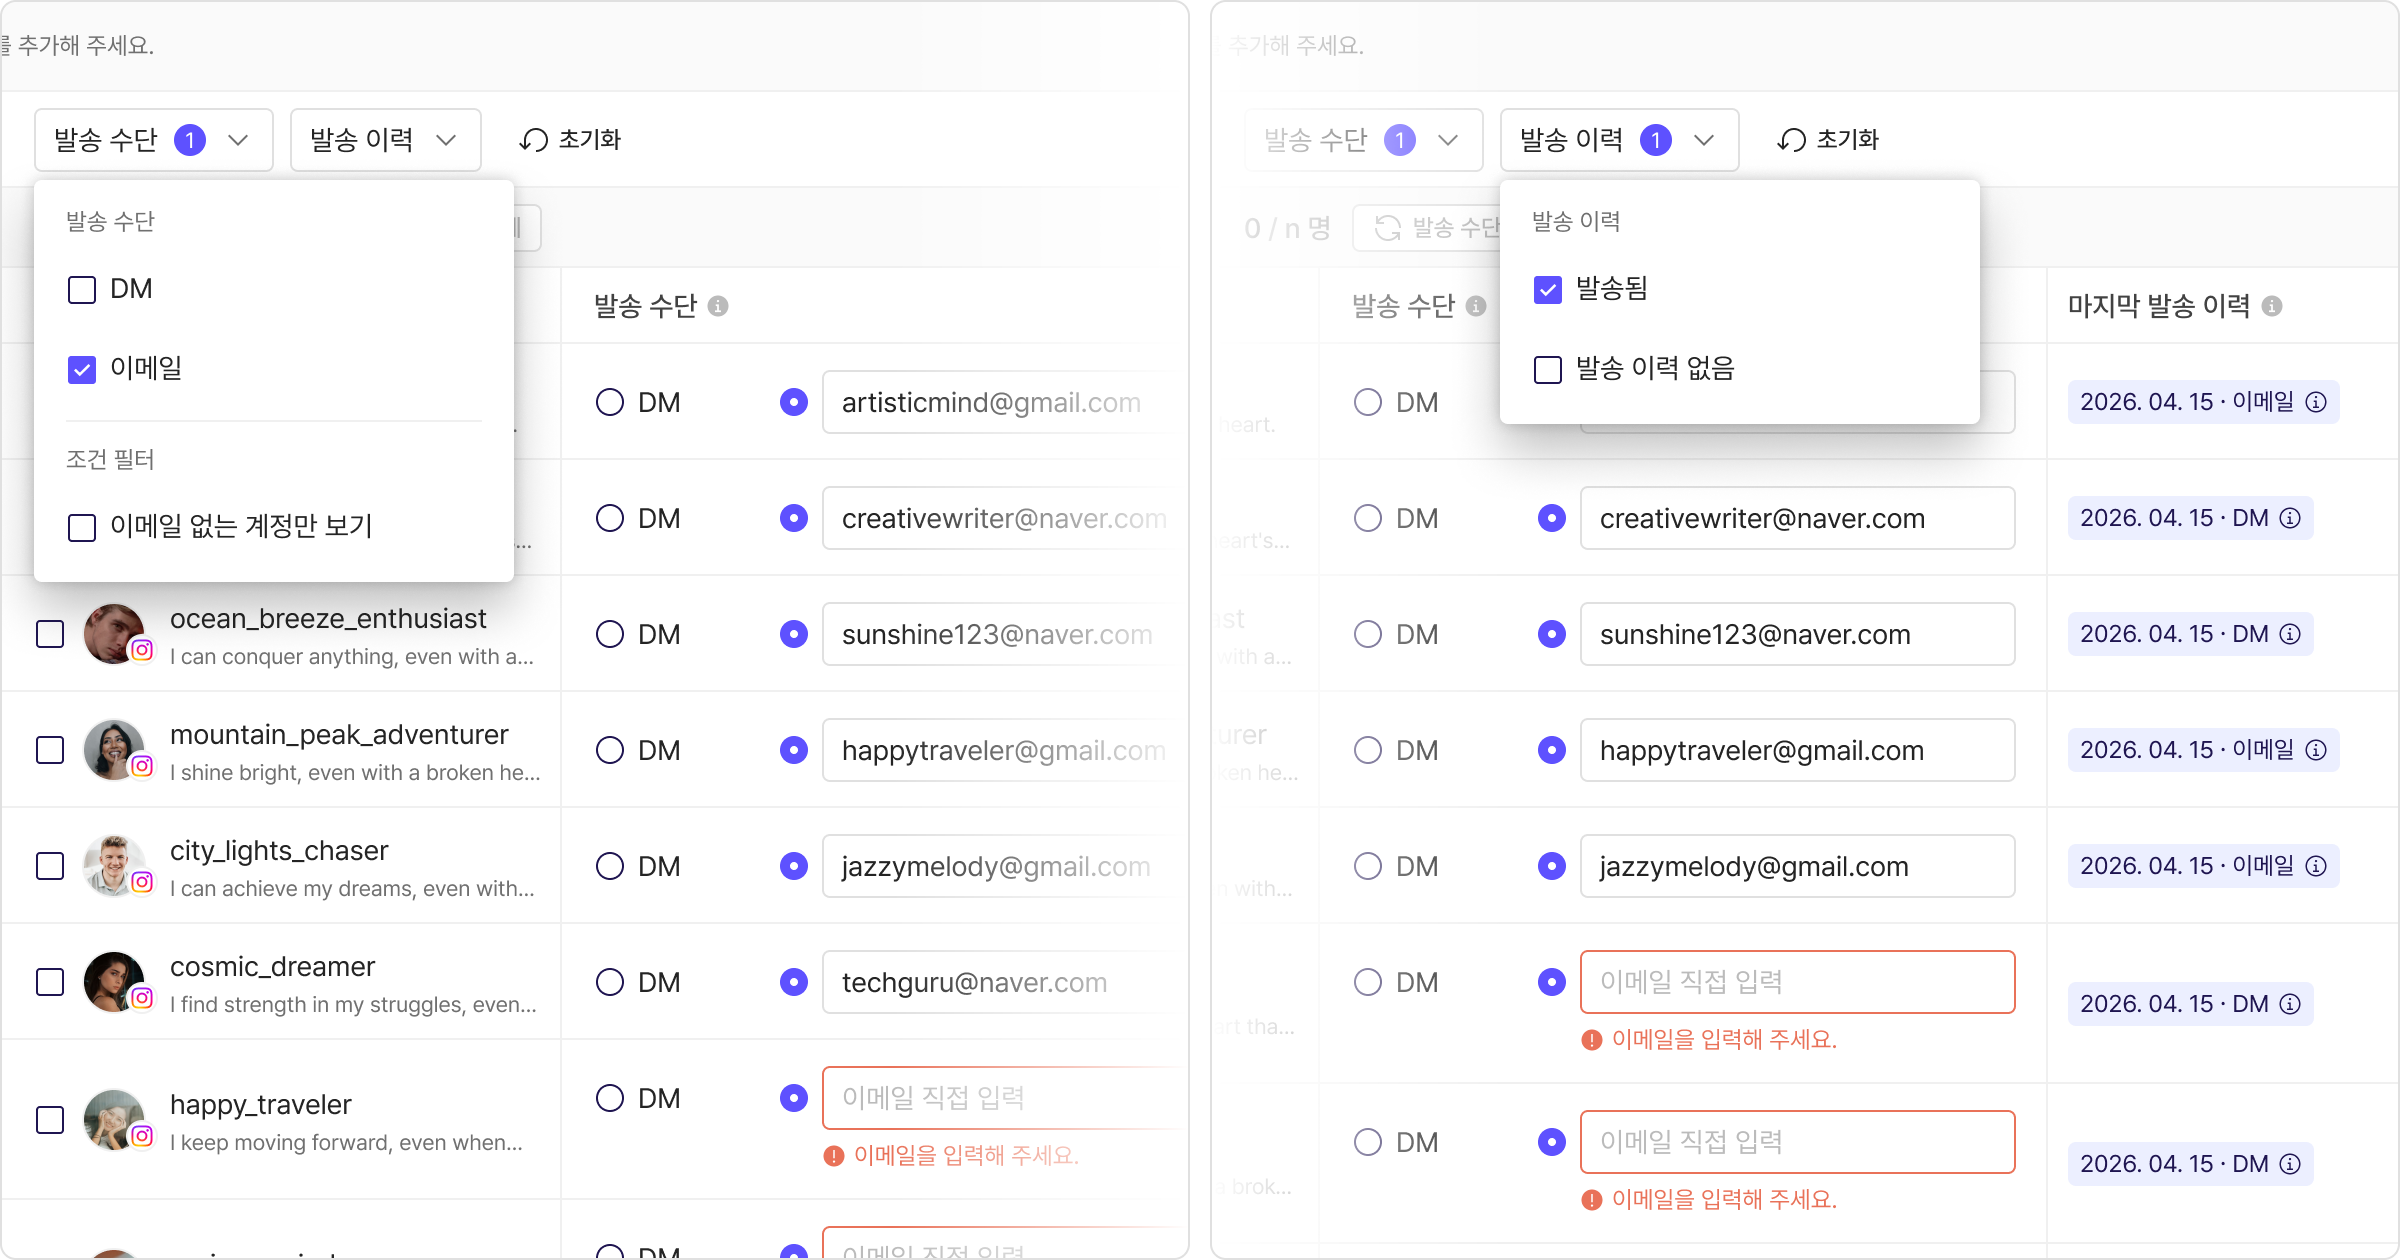Open left 발송 수단 filter dropdown
The width and height of the screenshot is (2400, 1260).
[154, 140]
